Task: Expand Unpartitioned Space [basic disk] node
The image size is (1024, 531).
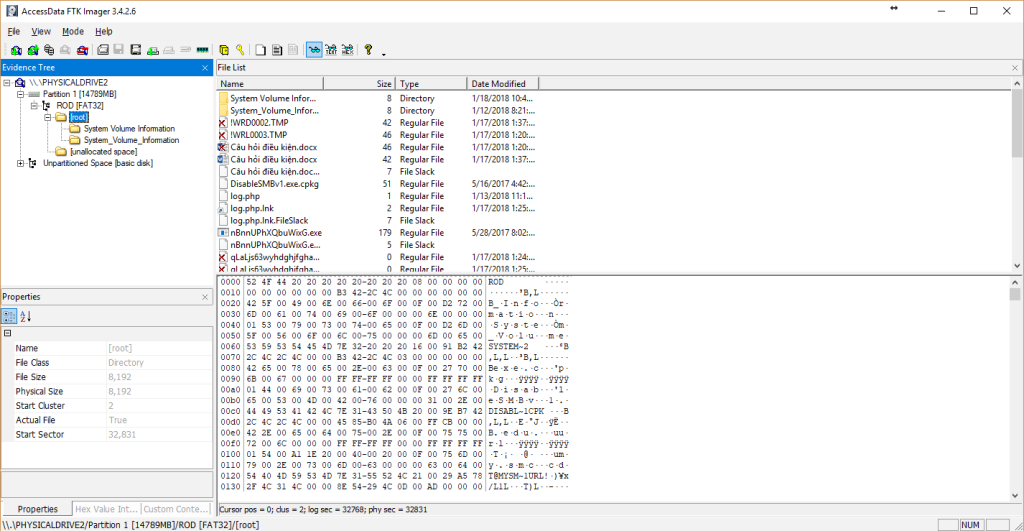Action: click(20, 163)
